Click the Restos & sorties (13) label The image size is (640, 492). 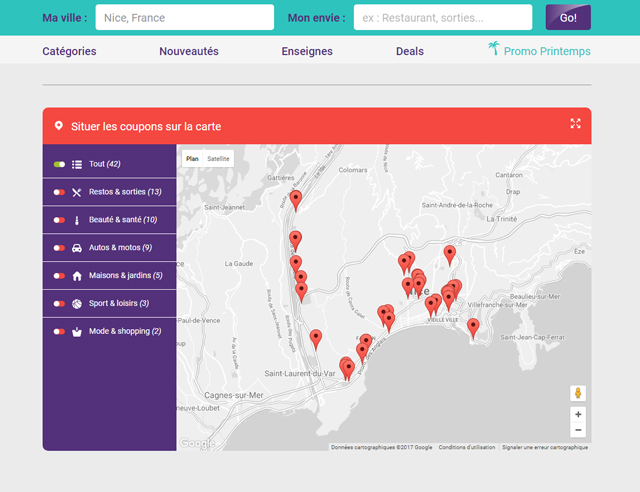click(x=125, y=192)
